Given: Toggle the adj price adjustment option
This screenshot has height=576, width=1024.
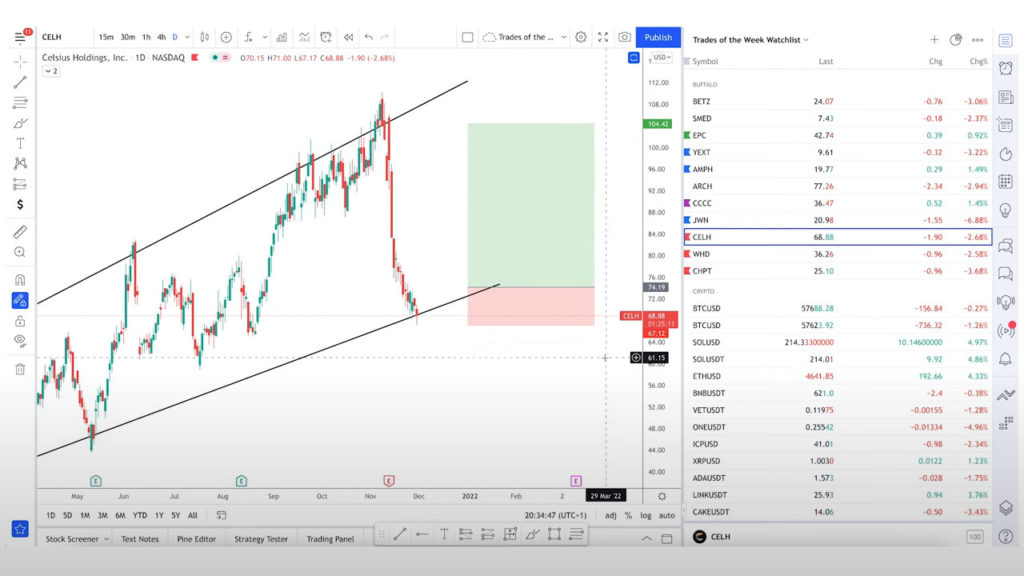Looking at the screenshot, I should [611, 515].
